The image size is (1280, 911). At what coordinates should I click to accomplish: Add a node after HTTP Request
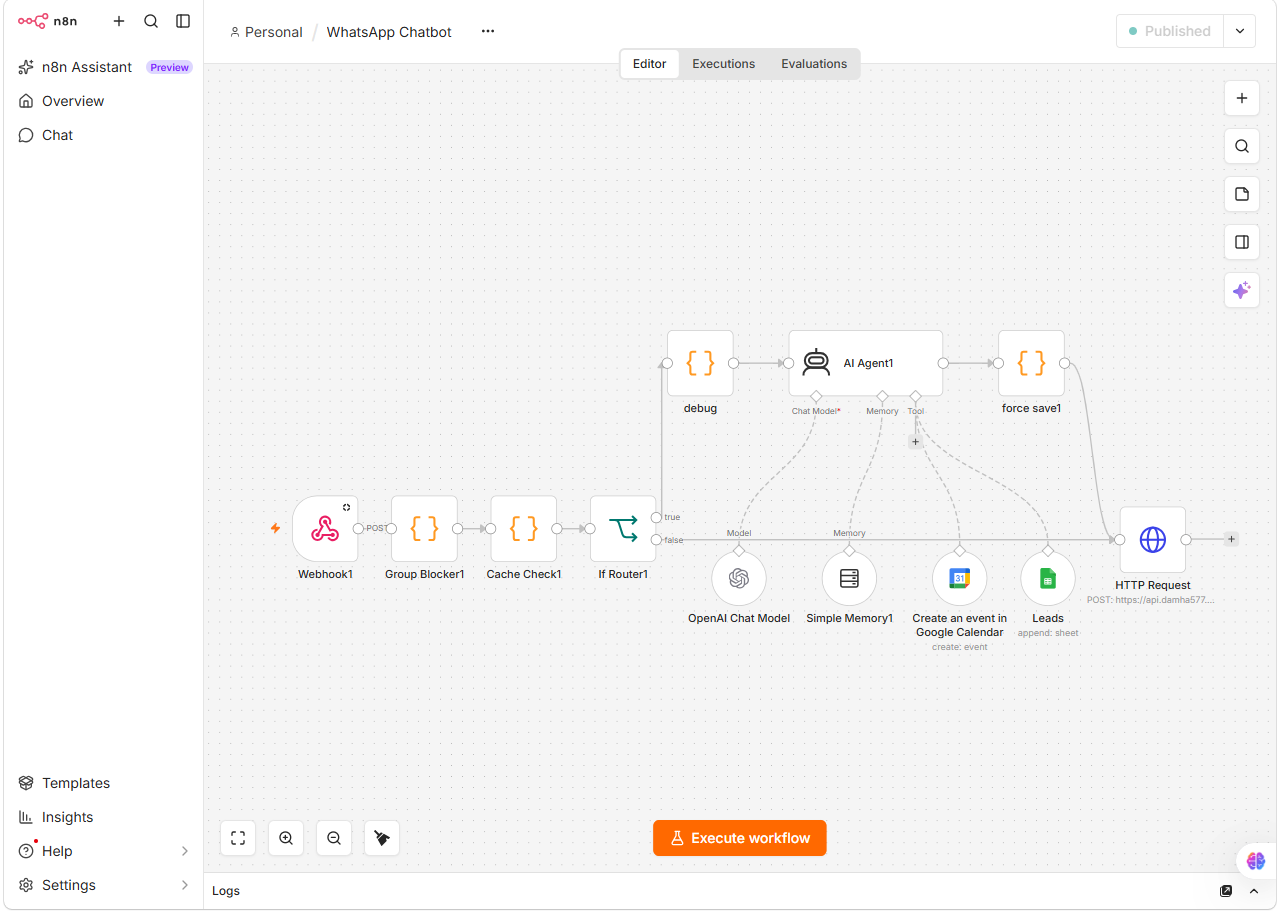(1231, 539)
